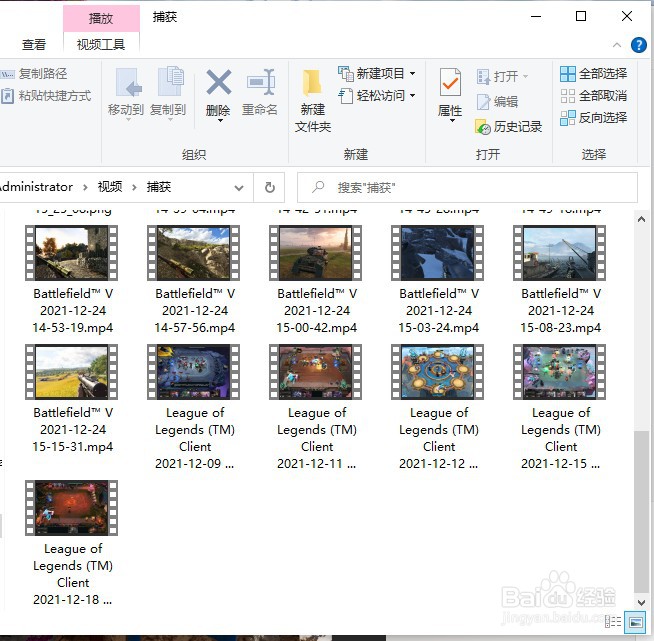
Task: Select Battlefield V 15-08-23.mp4 thumbnail
Action: [559, 253]
